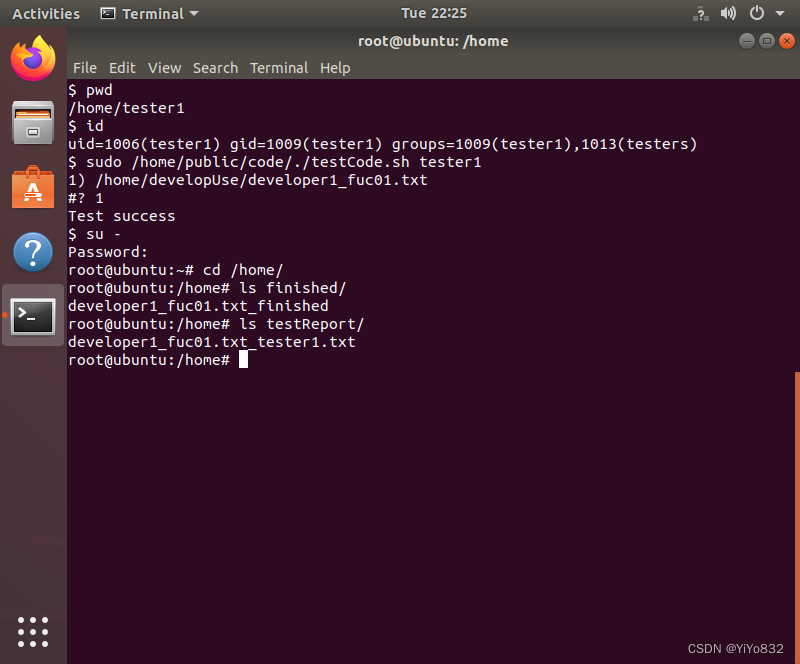Open the Show Applications grid
This screenshot has width=800, height=664.
(x=33, y=631)
